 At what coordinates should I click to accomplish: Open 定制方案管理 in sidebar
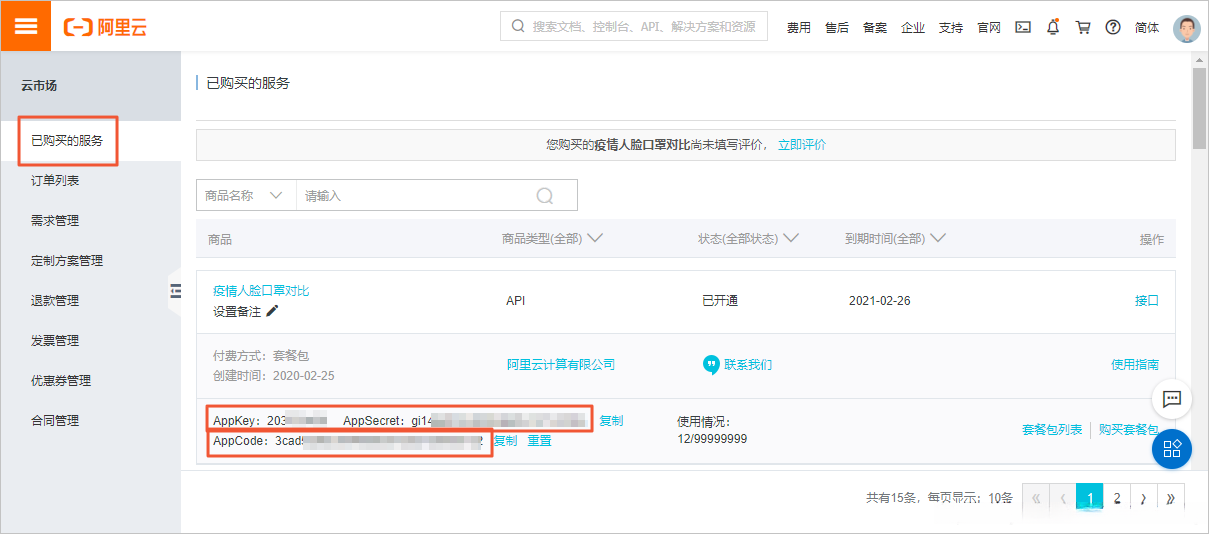coord(67,261)
